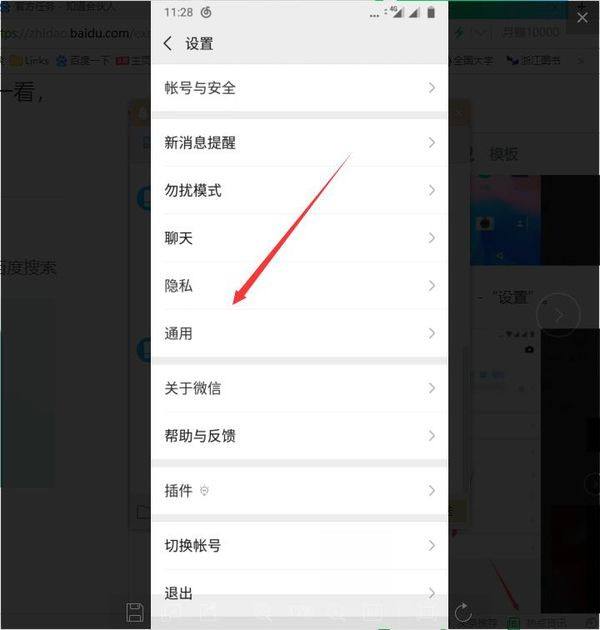Tap the swirl icon beside the clock
Screen dimensions: 600x630
pos(206,12)
